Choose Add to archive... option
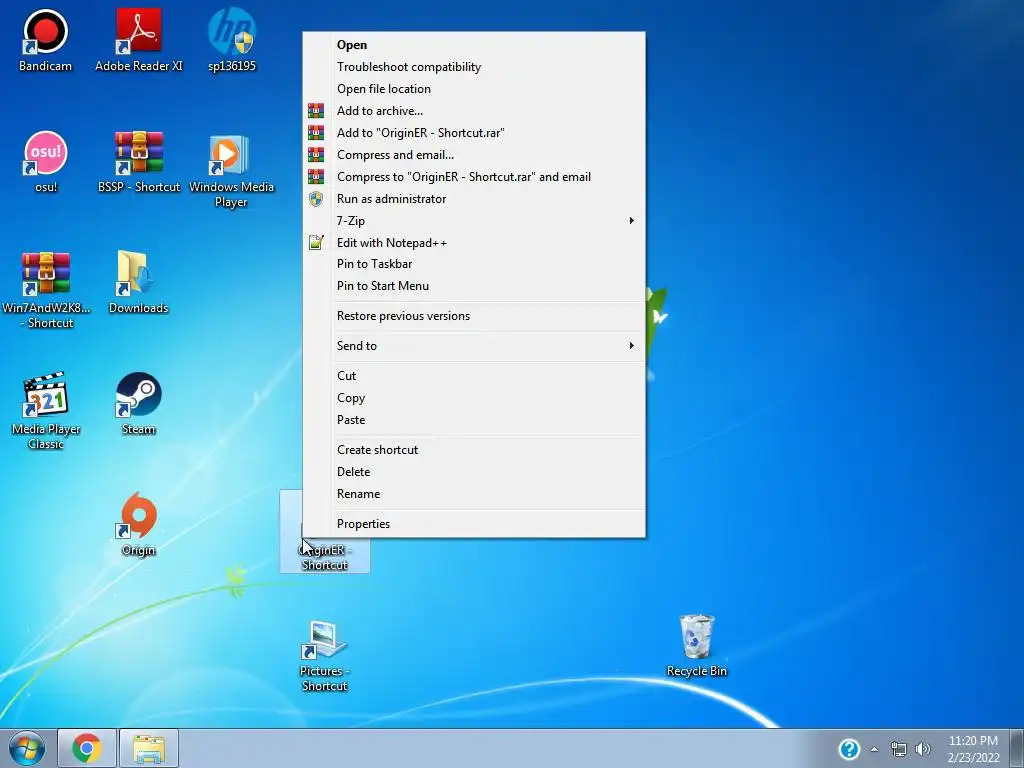This screenshot has height=768, width=1024. pyautogui.click(x=474, y=111)
